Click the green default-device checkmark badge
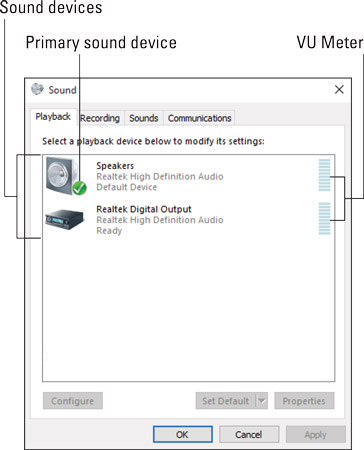Screen dimensions: 364x450 (79, 188)
